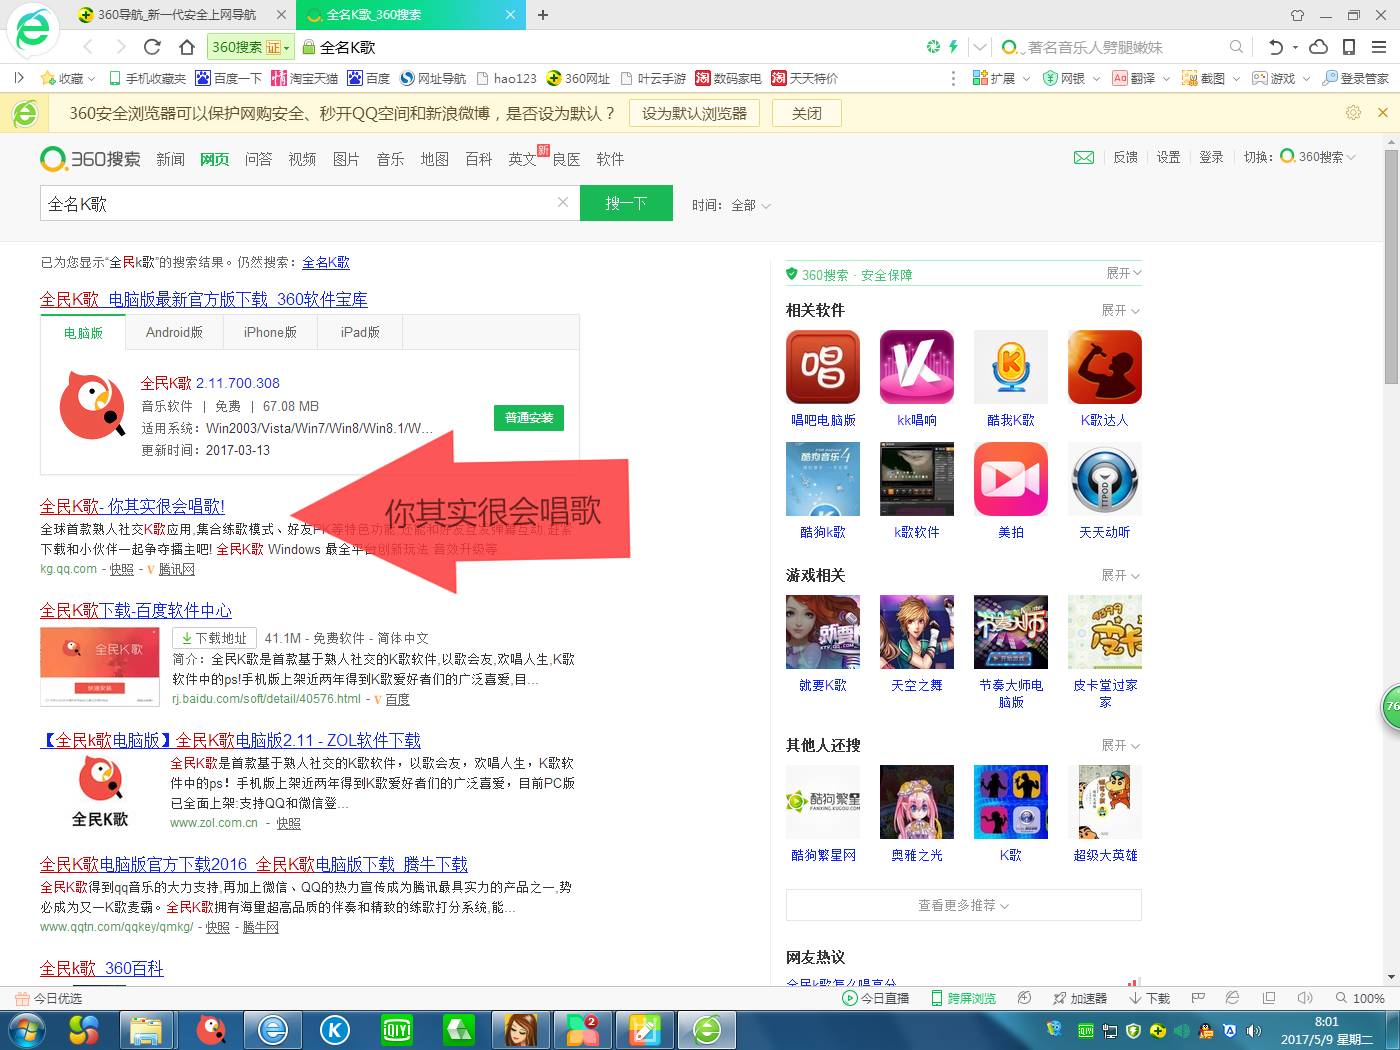The image size is (1400, 1050).
Task: Open 截图 screenshot toolbar item
Action: tap(1210, 78)
